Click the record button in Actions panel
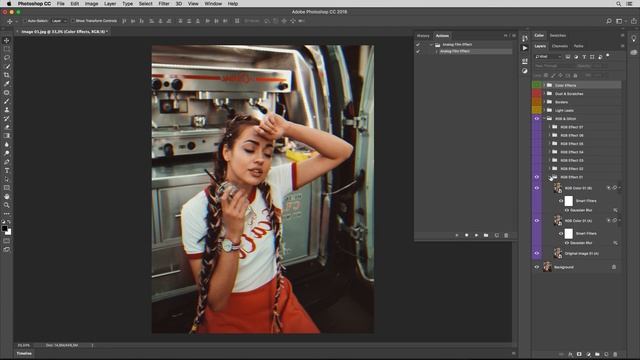 pyautogui.click(x=467, y=235)
